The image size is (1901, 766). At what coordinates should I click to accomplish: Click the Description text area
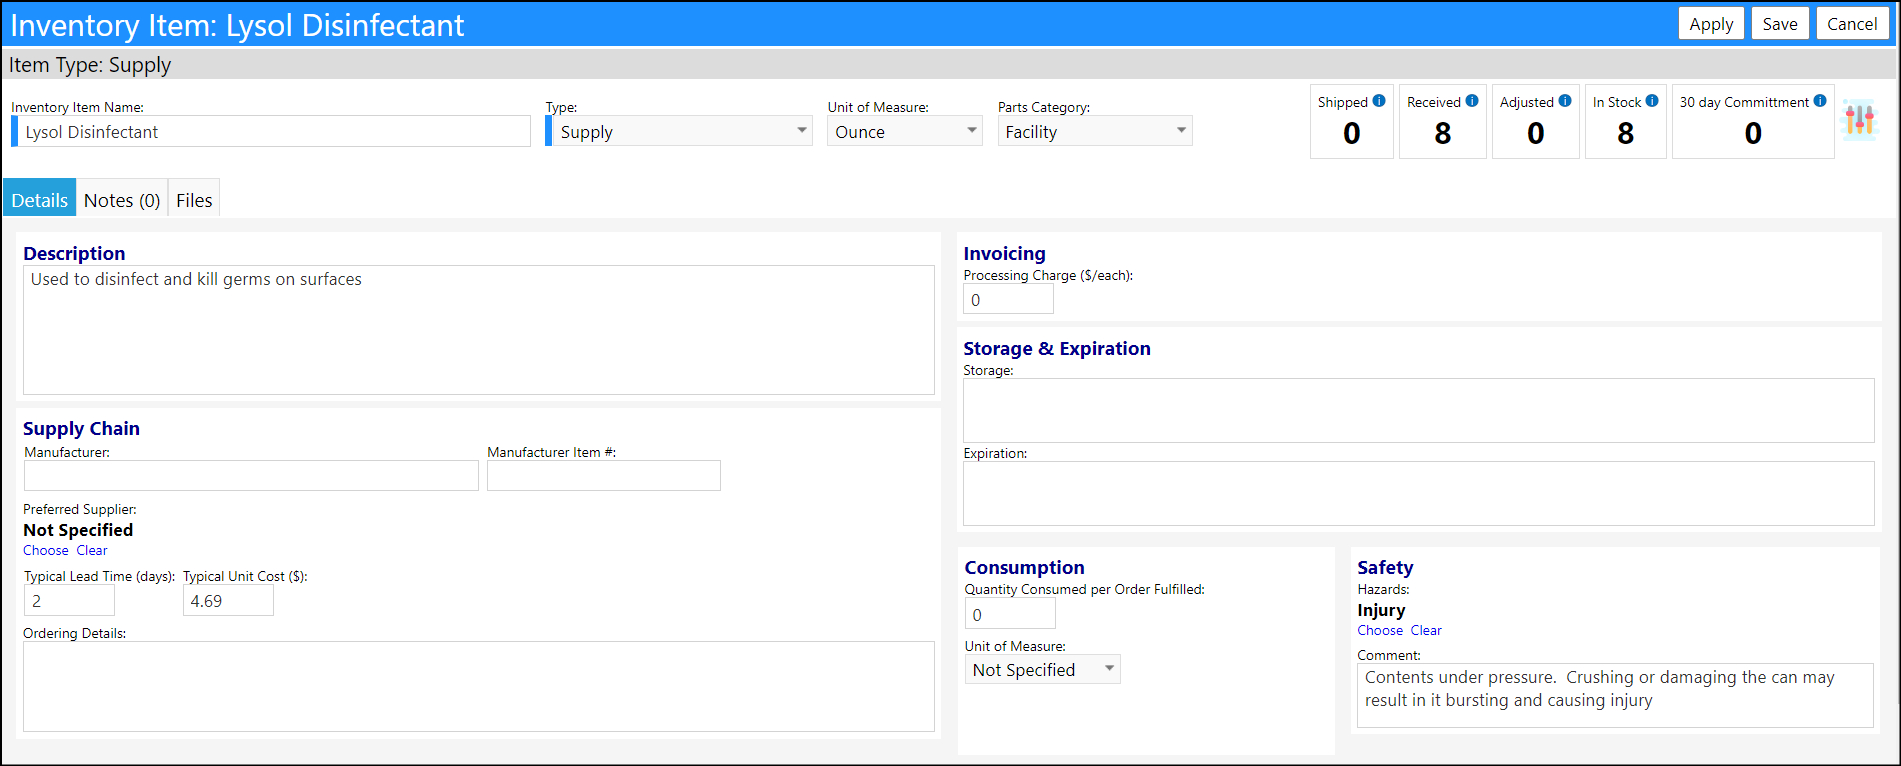click(x=479, y=330)
